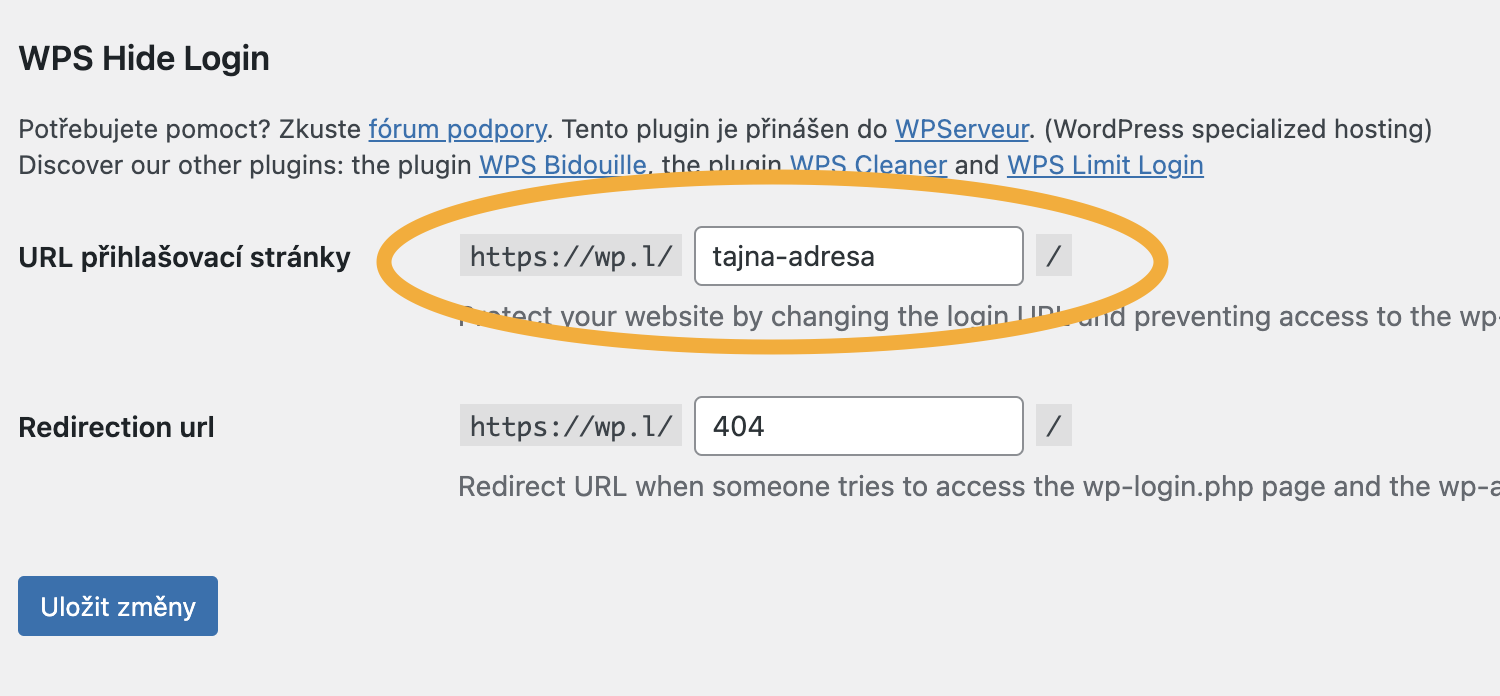The width and height of the screenshot is (1500, 696).
Task: Click https://wp.l/ prefix beside 404 field
Action: 571,426
